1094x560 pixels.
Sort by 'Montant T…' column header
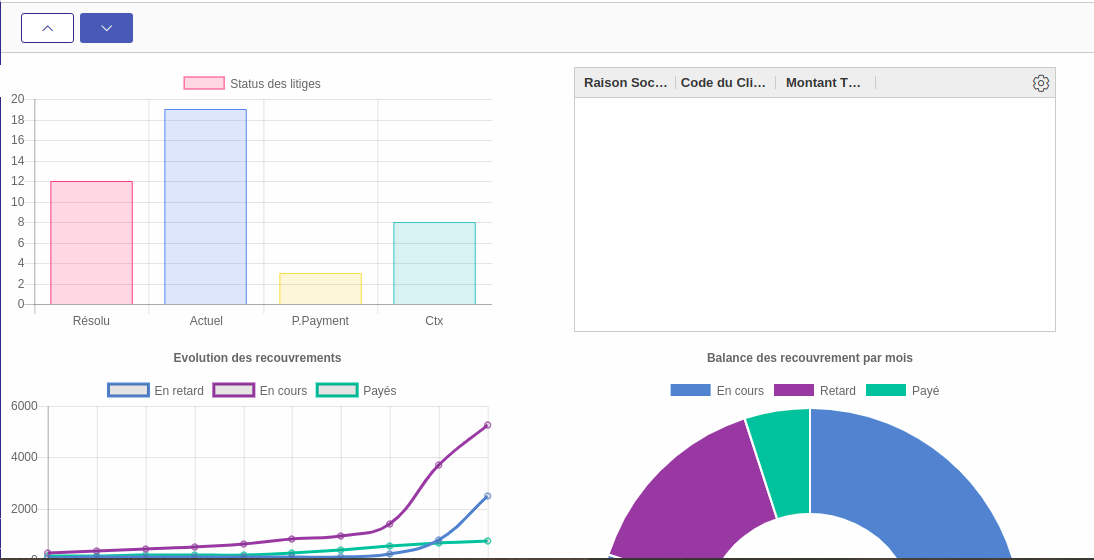823,83
